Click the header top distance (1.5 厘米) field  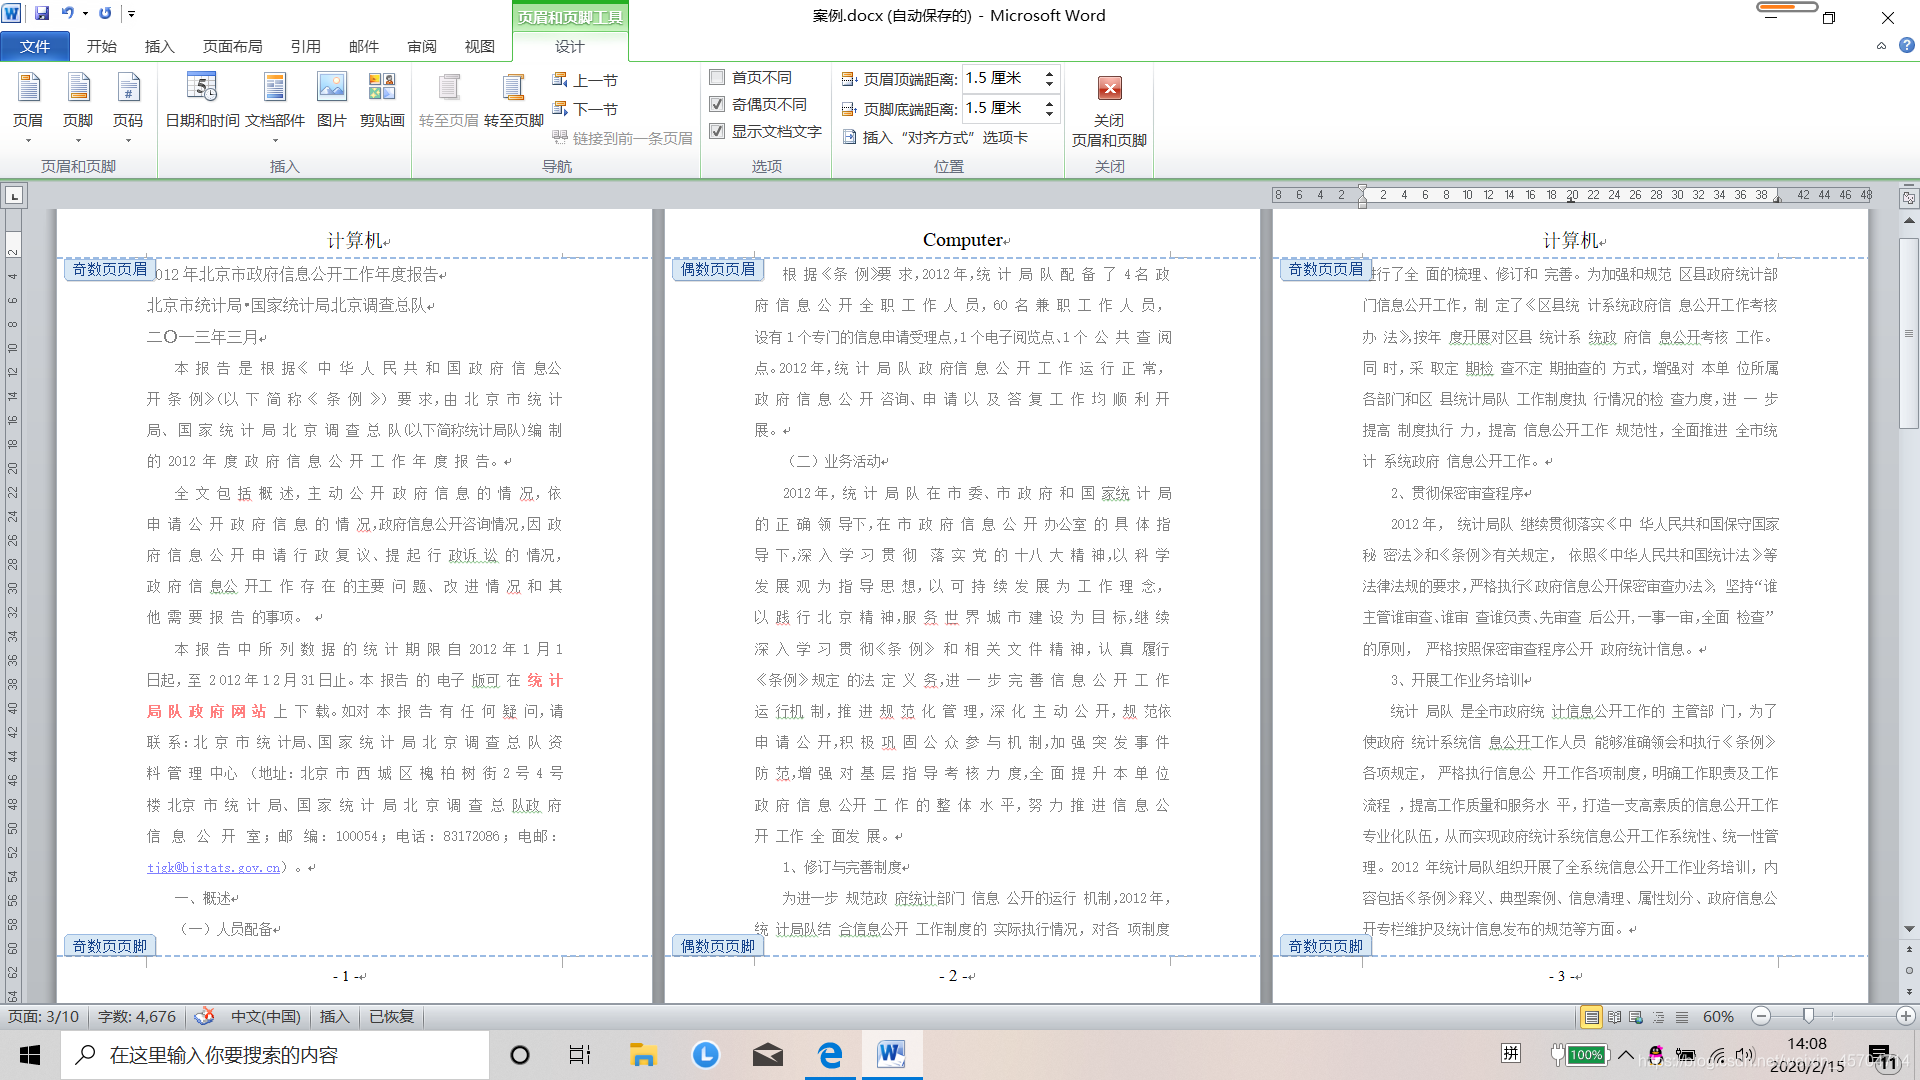pyautogui.click(x=1001, y=78)
